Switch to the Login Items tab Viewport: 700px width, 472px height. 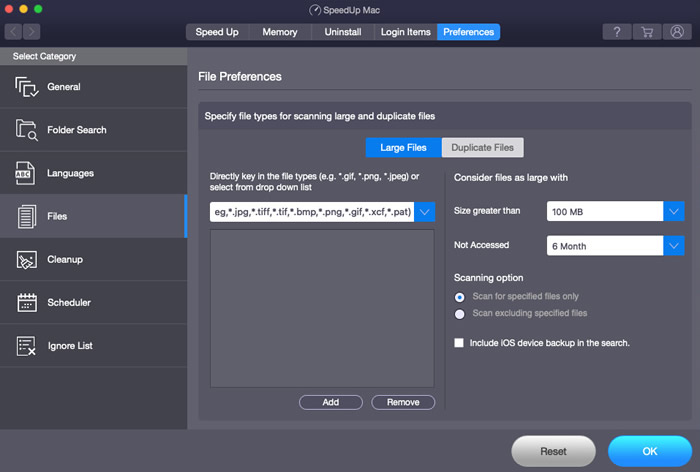click(405, 32)
